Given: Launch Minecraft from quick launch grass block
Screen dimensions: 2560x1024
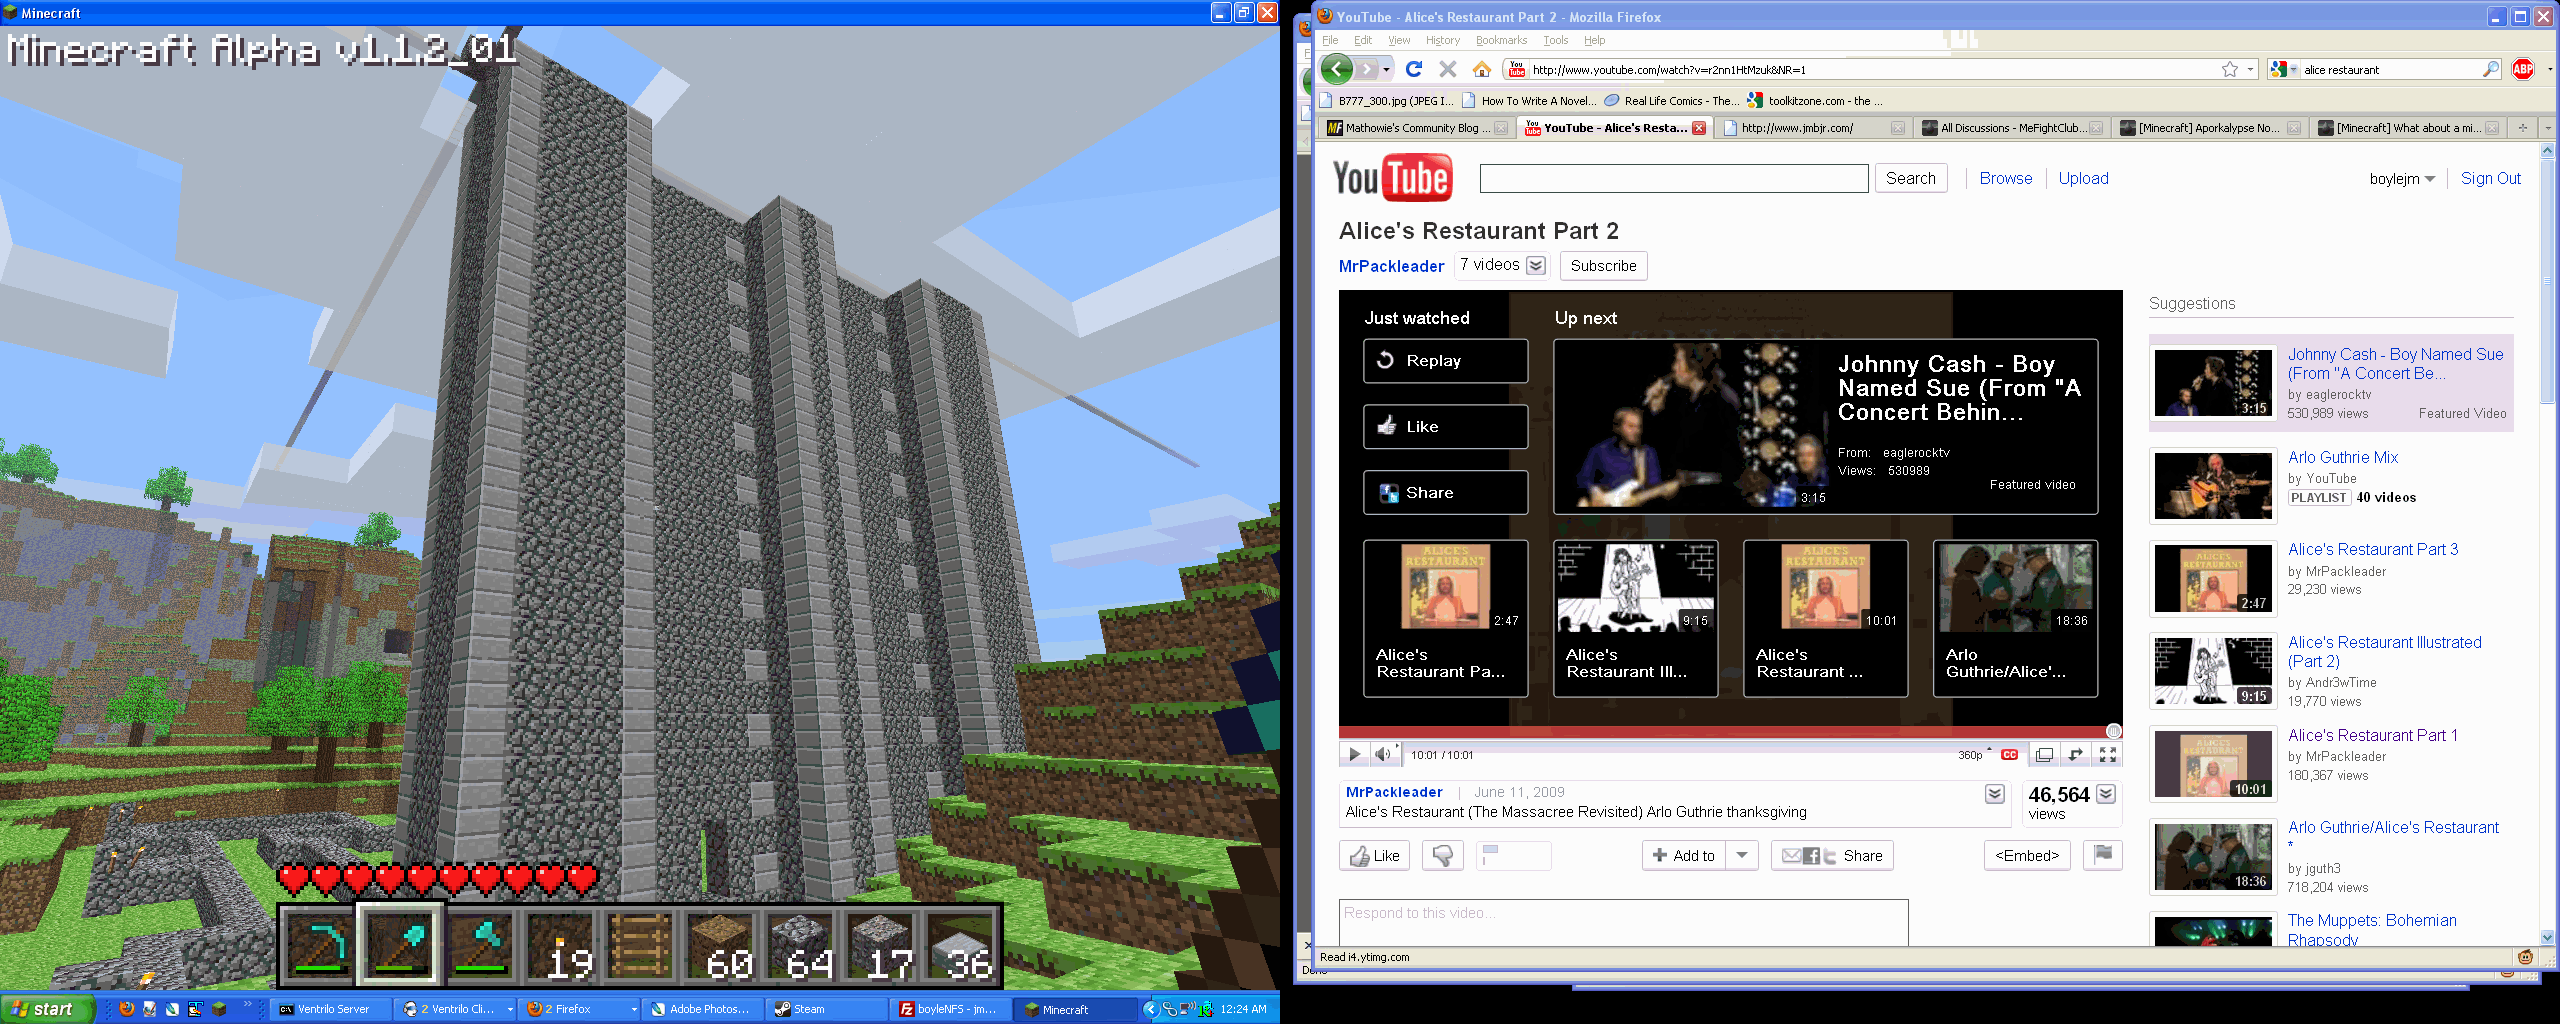Looking at the screenshot, I should click(219, 1009).
